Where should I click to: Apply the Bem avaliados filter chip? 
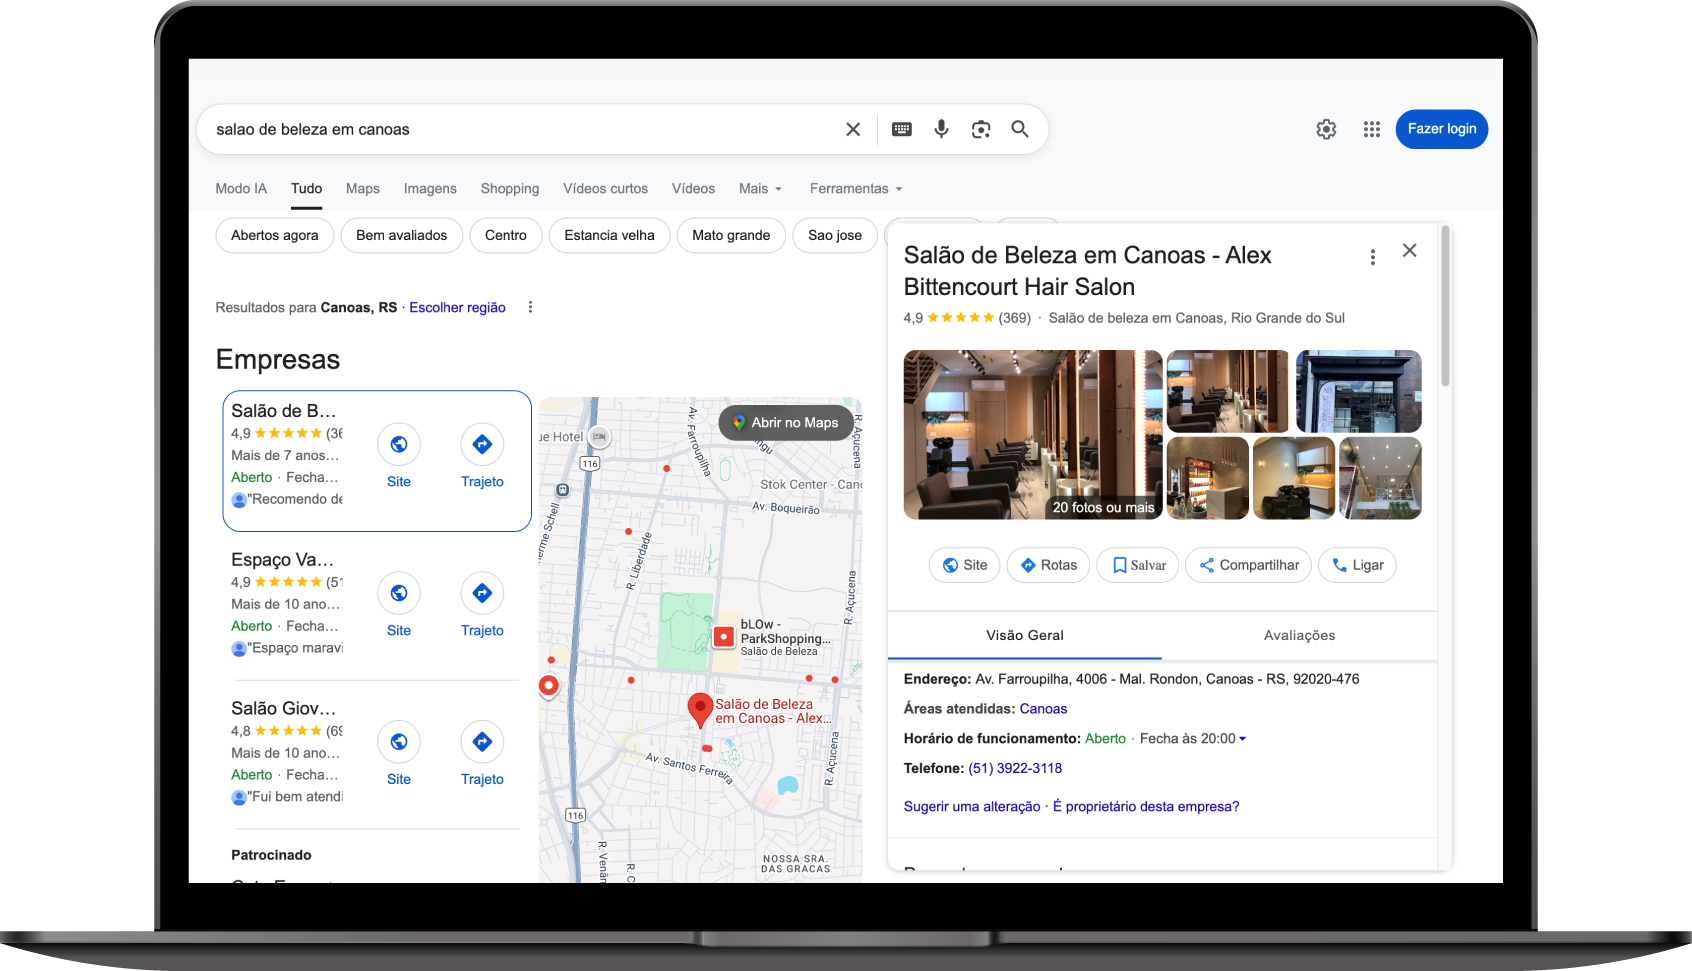pyautogui.click(x=402, y=235)
